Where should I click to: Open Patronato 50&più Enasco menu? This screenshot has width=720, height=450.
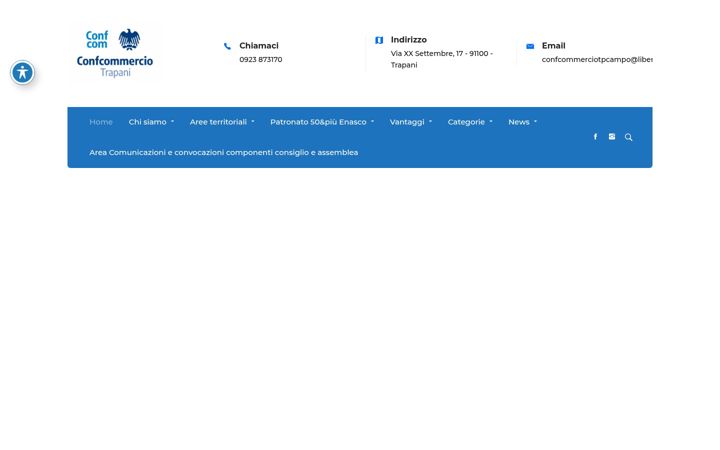pyautogui.click(x=318, y=122)
